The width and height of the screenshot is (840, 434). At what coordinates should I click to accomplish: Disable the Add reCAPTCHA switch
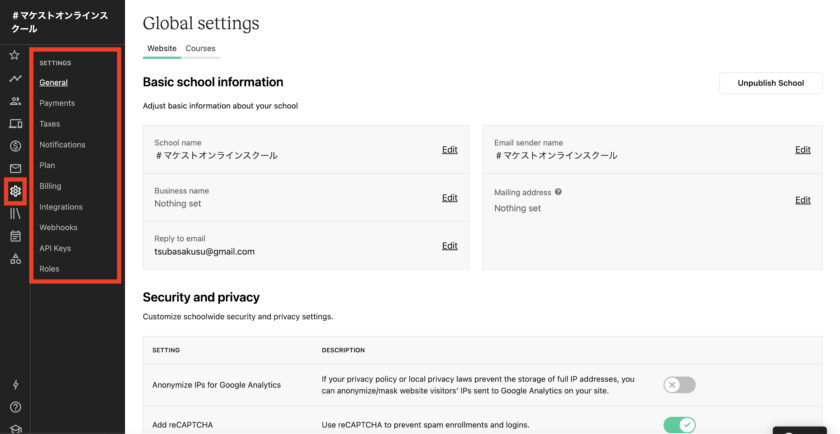click(679, 425)
